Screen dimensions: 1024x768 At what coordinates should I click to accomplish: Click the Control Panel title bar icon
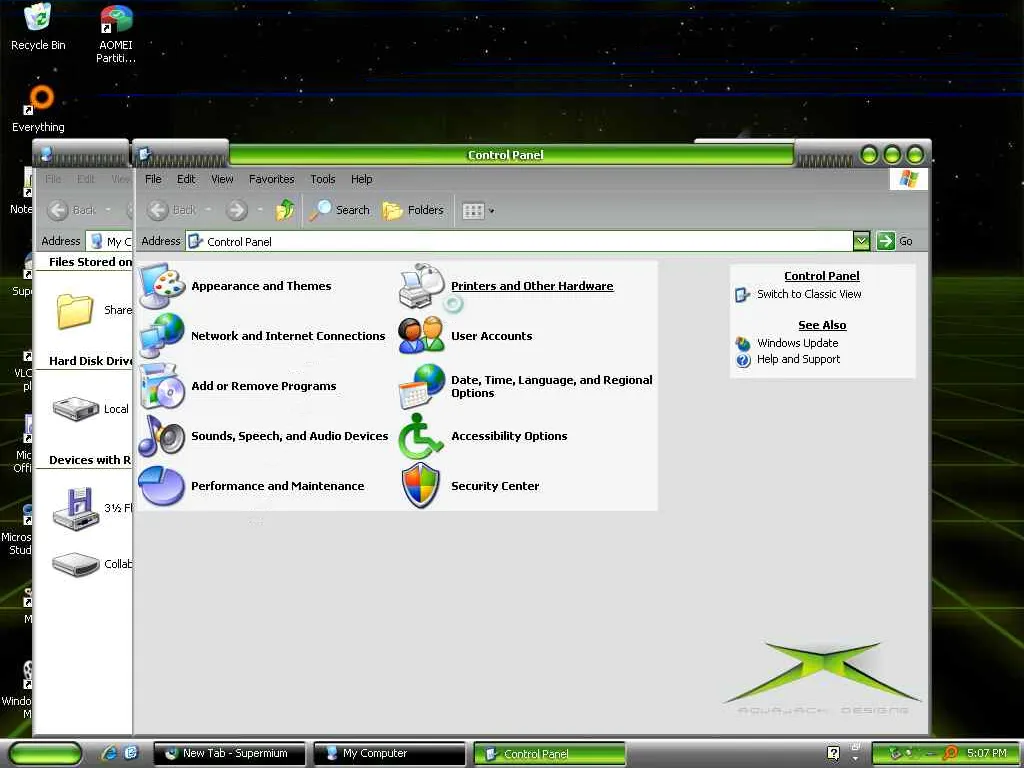click(145, 155)
